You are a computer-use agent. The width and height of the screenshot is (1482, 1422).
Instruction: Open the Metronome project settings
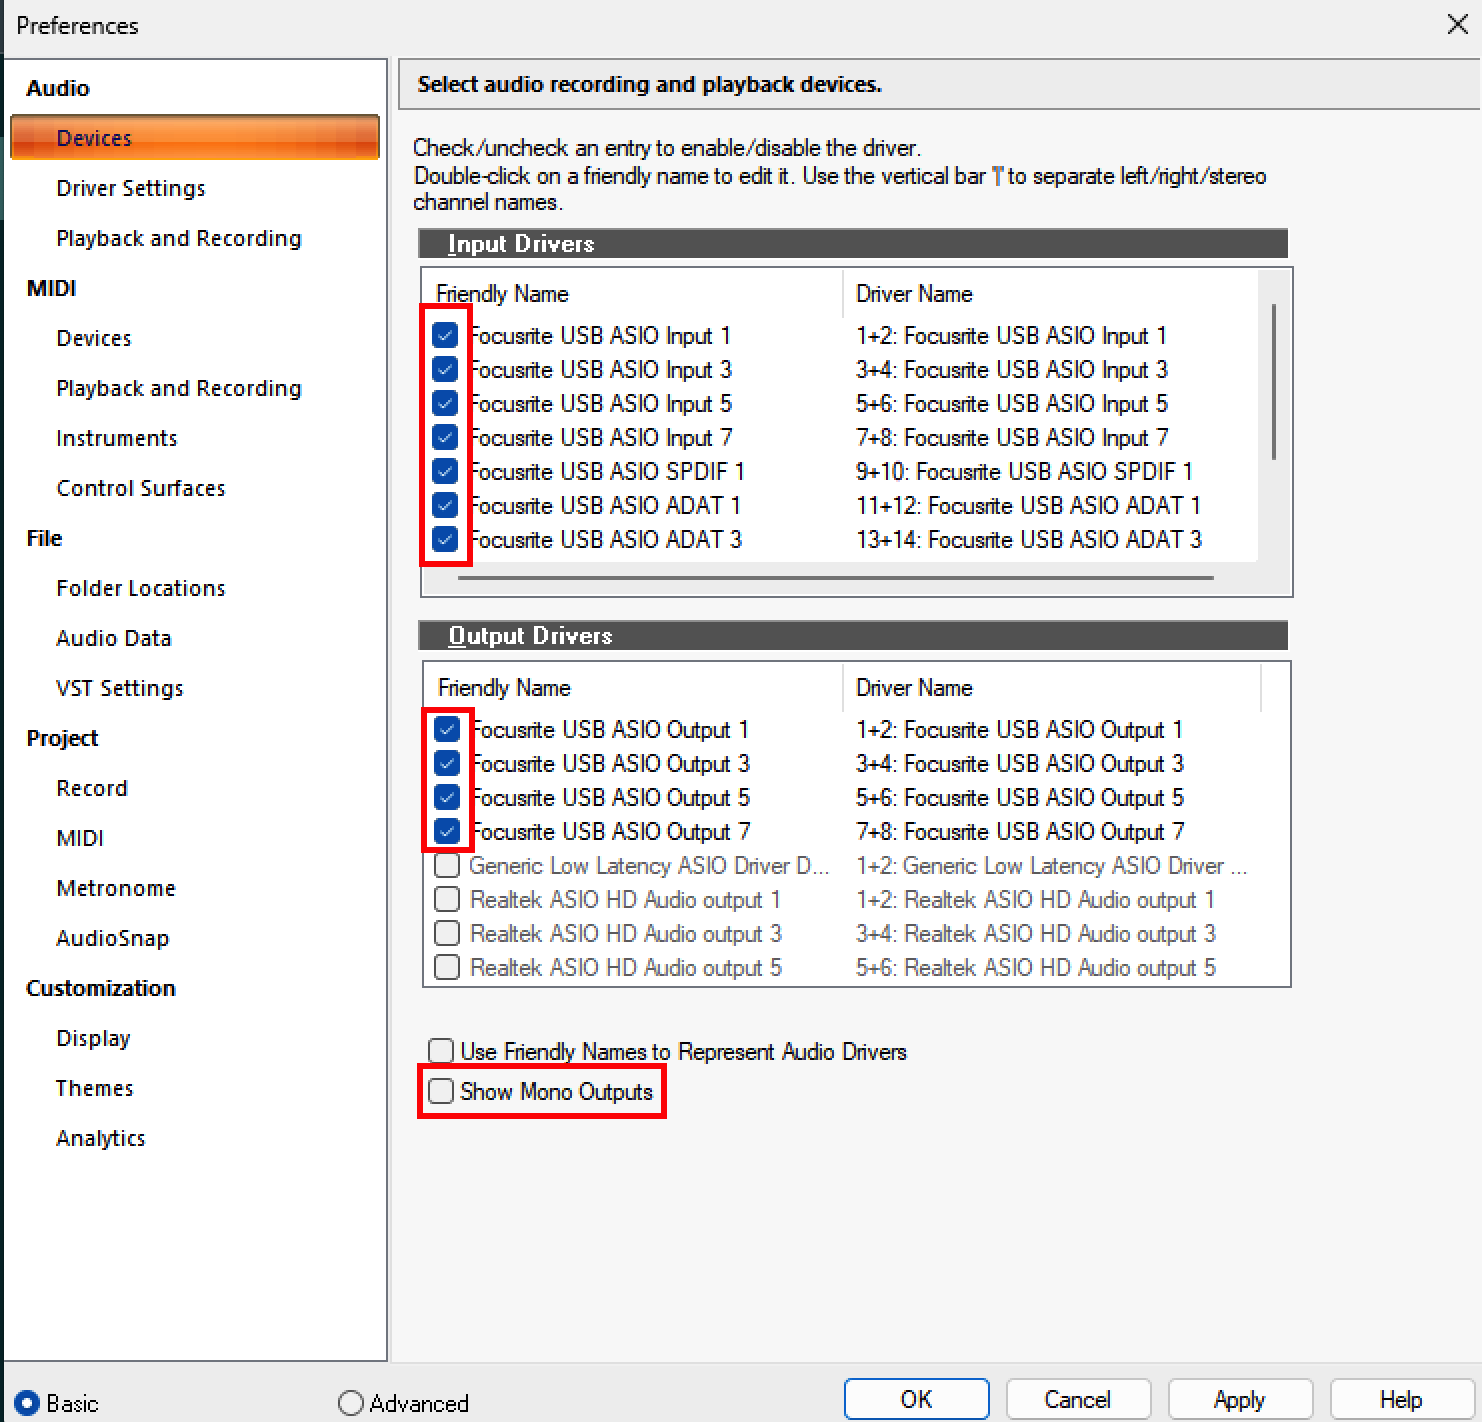point(115,888)
